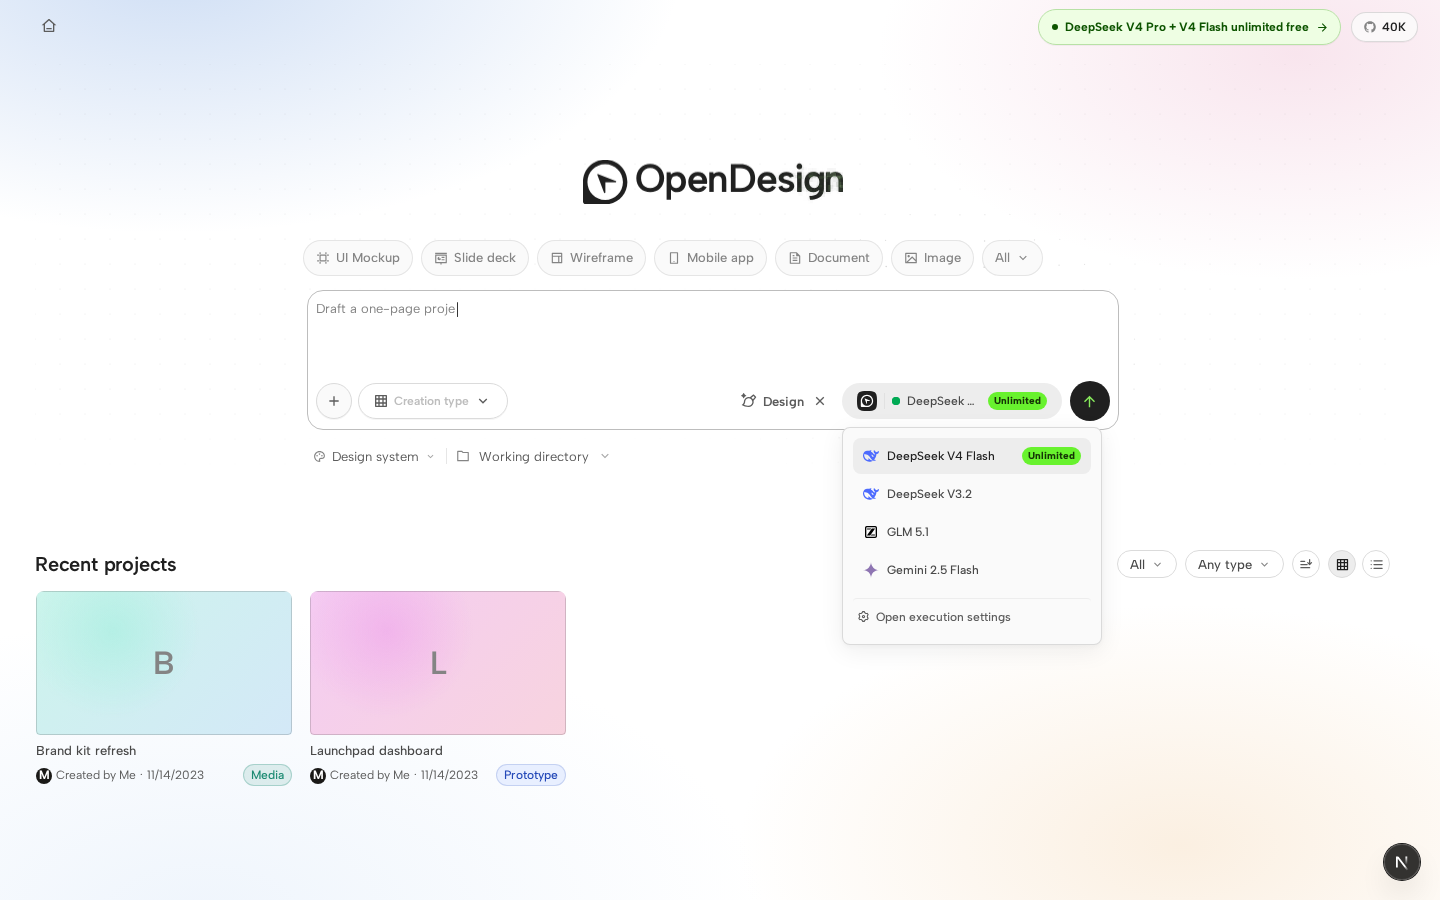Click the Unlimited badge in model selector button

pos(1017,401)
